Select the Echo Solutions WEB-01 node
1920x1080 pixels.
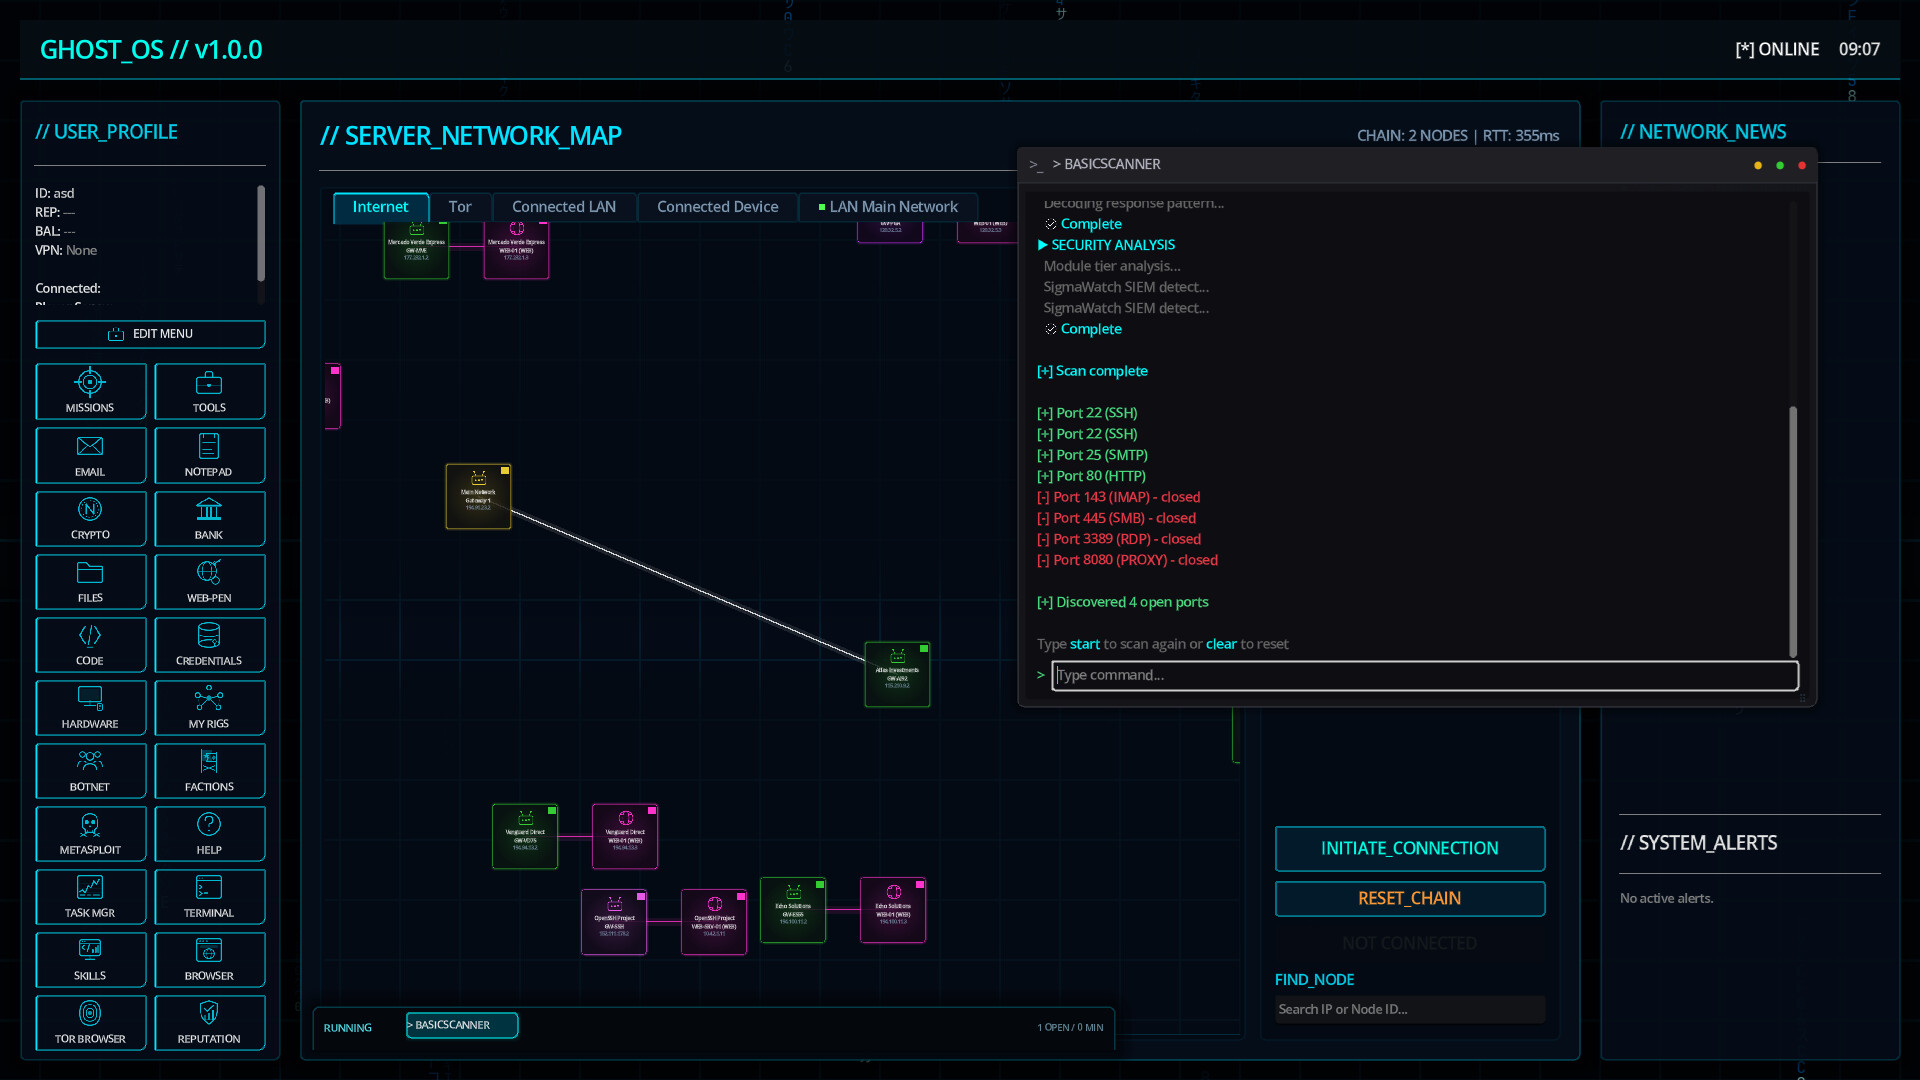893,910
